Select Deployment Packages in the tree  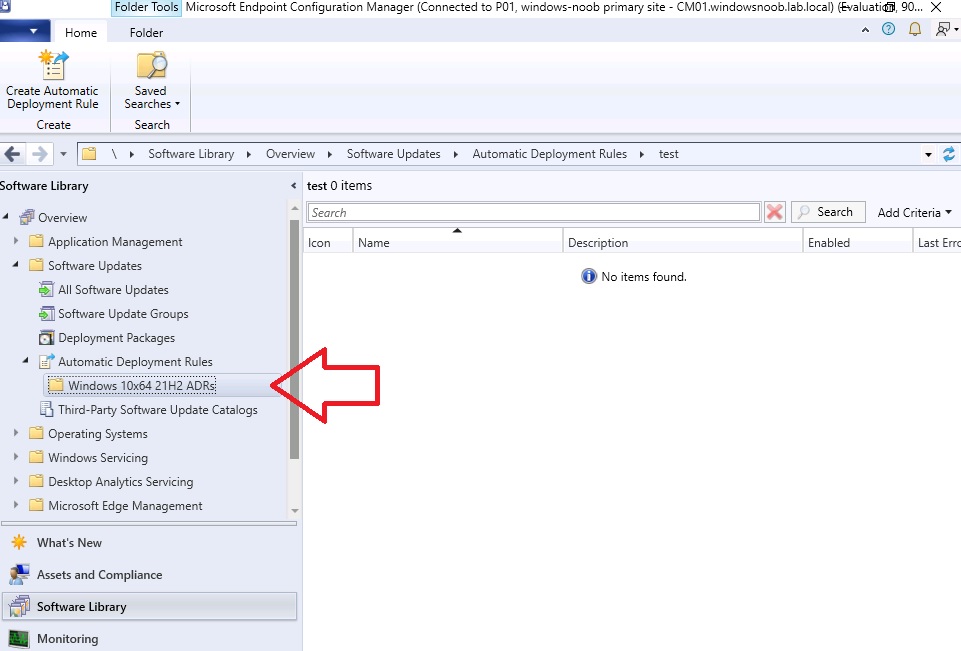point(116,338)
